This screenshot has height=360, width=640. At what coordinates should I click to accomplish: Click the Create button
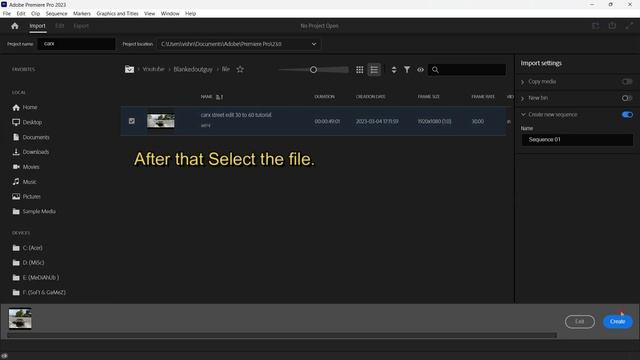click(618, 322)
